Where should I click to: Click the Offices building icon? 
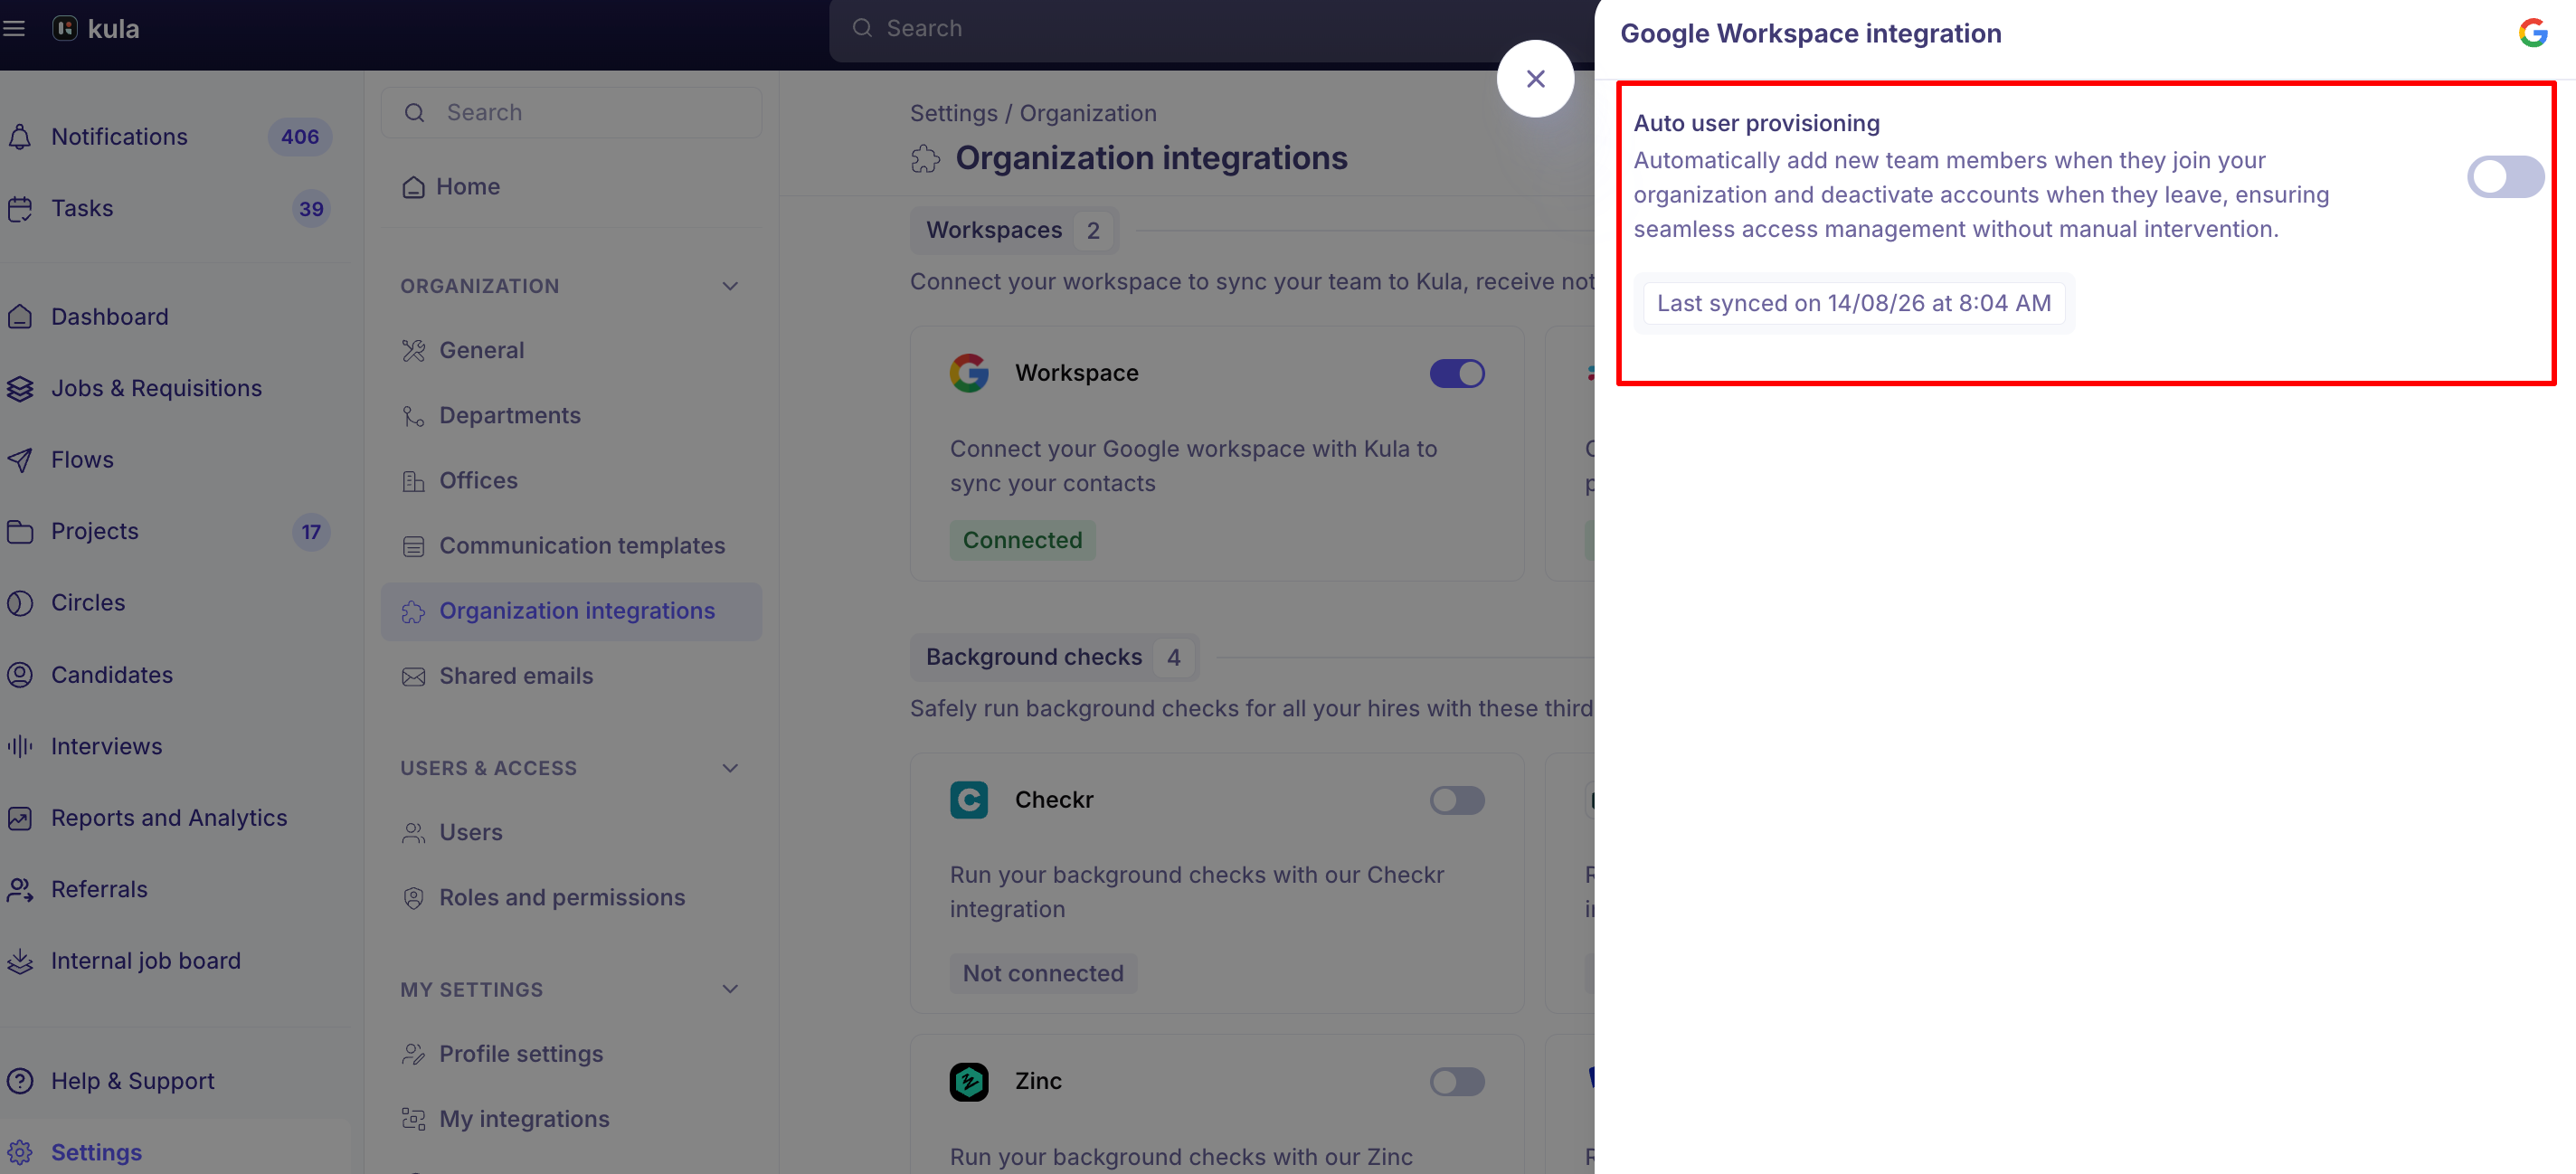pyautogui.click(x=413, y=481)
